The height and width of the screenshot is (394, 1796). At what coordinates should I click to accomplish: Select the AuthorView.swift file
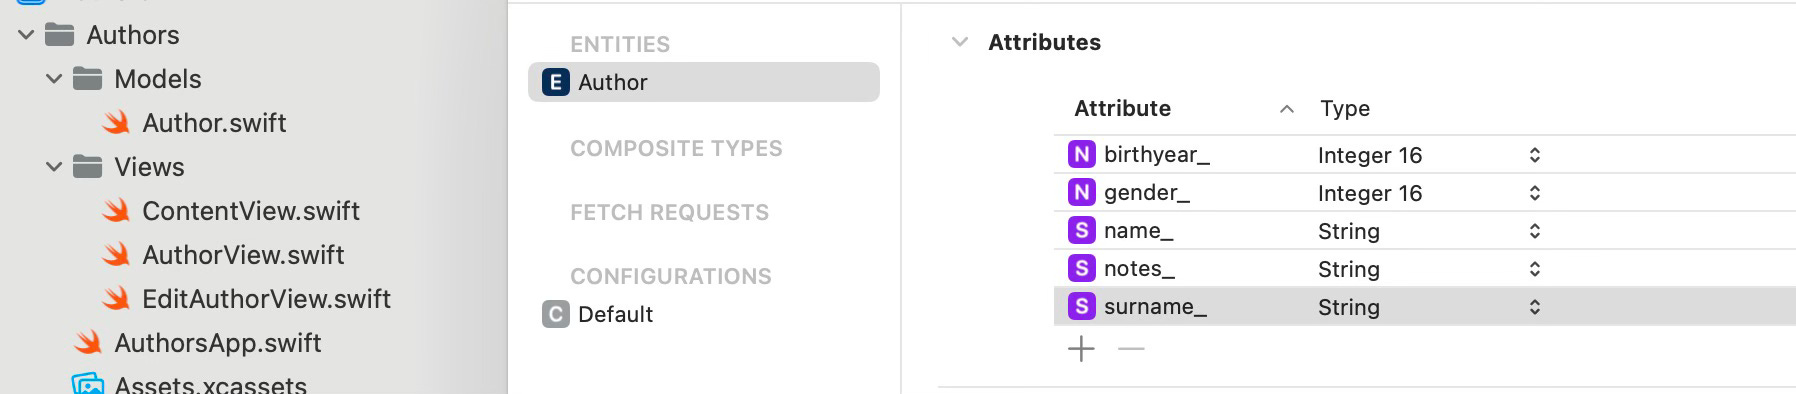(x=243, y=255)
